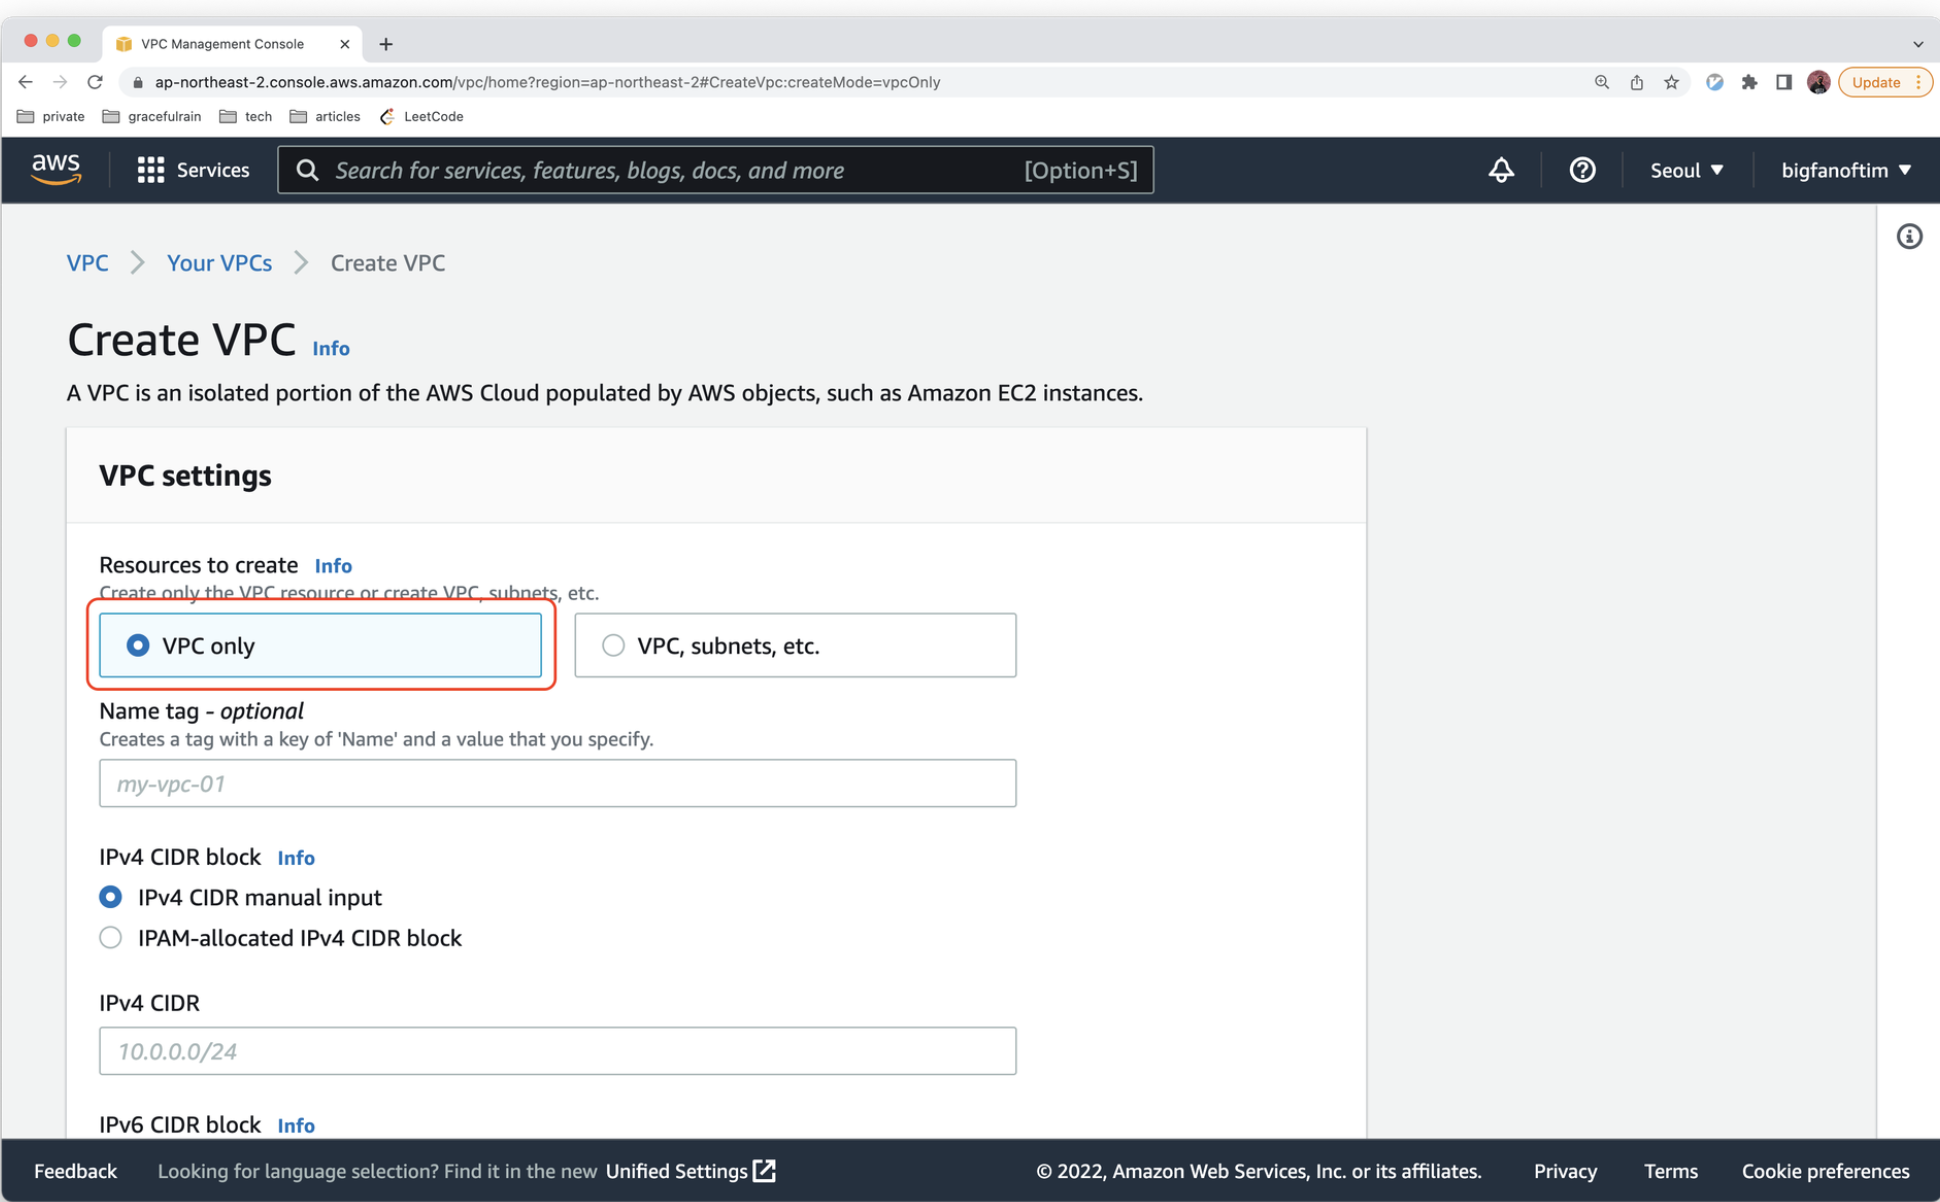Choose IPAM-allocated IPv4 CIDR block
Image resolution: width=1940 pixels, height=1202 pixels.
pyautogui.click(x=111, y=938)
